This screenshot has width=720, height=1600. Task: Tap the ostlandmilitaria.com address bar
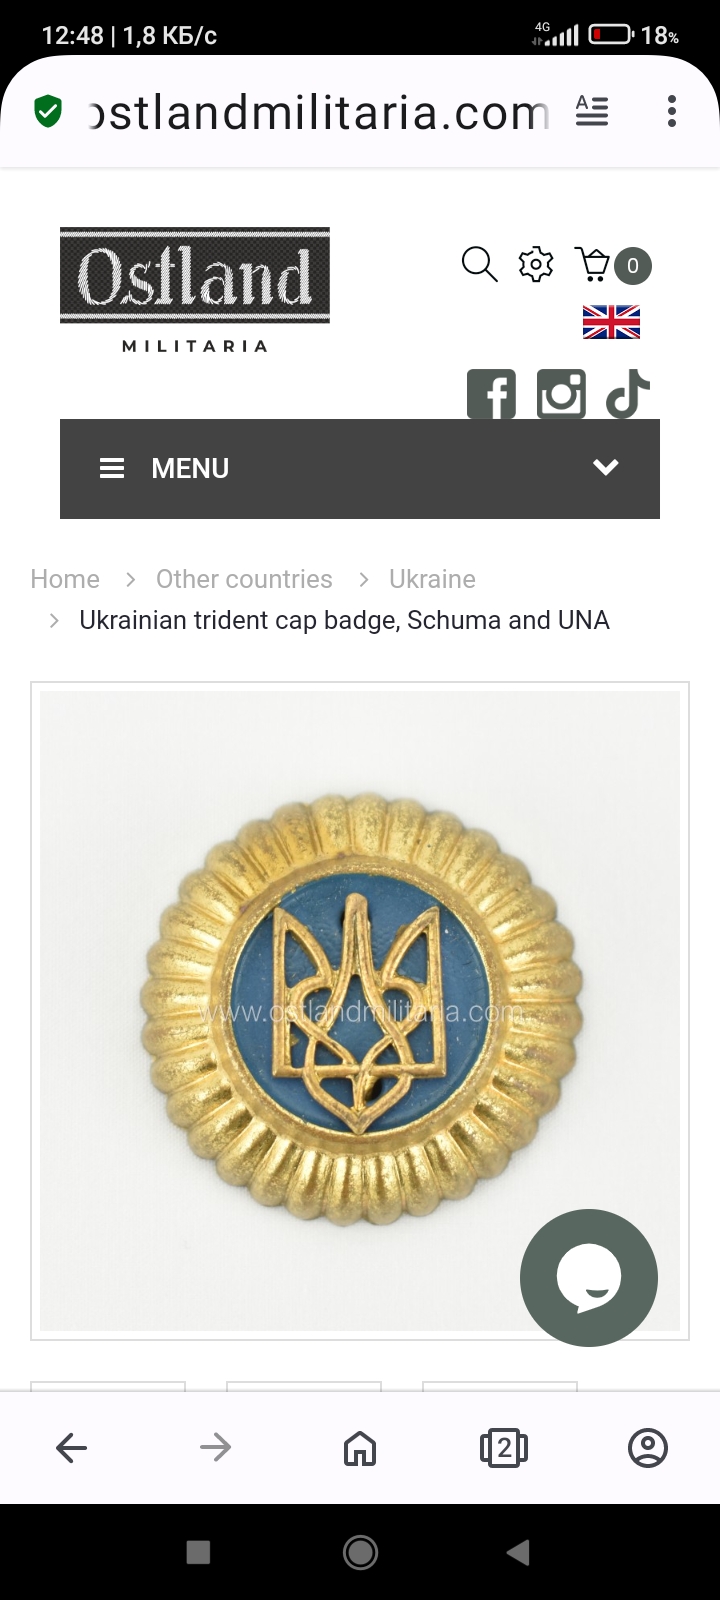coord(318,112)
